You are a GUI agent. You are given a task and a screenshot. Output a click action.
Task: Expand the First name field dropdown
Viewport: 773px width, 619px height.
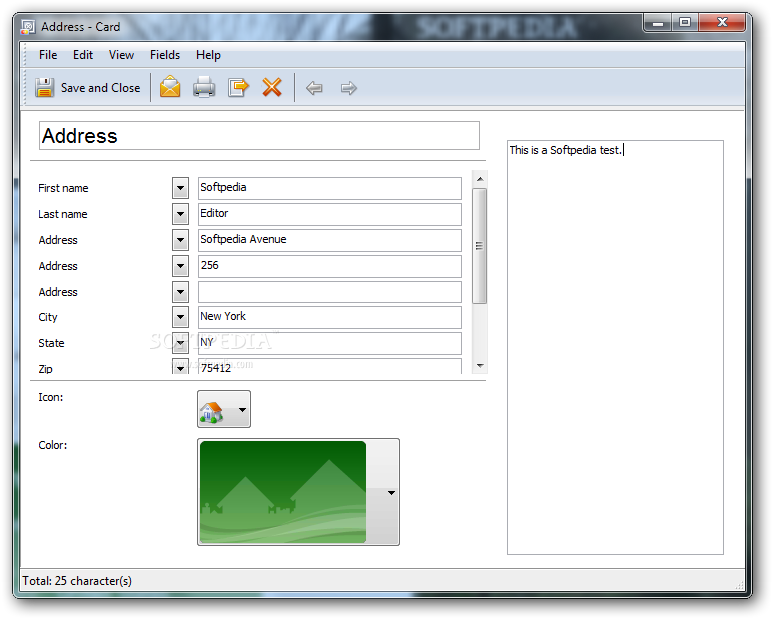click(180, 188)
